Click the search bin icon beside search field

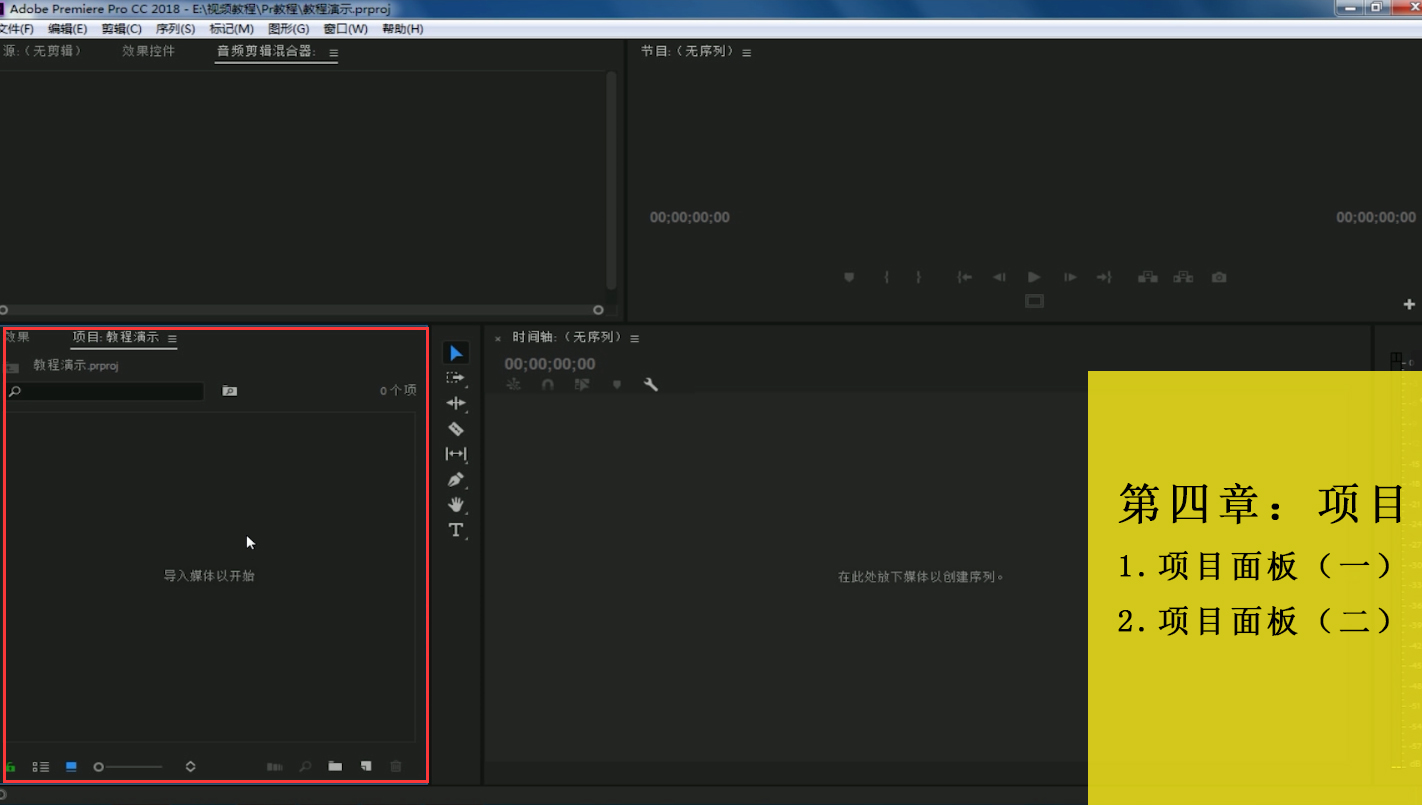tap(230, 391)
